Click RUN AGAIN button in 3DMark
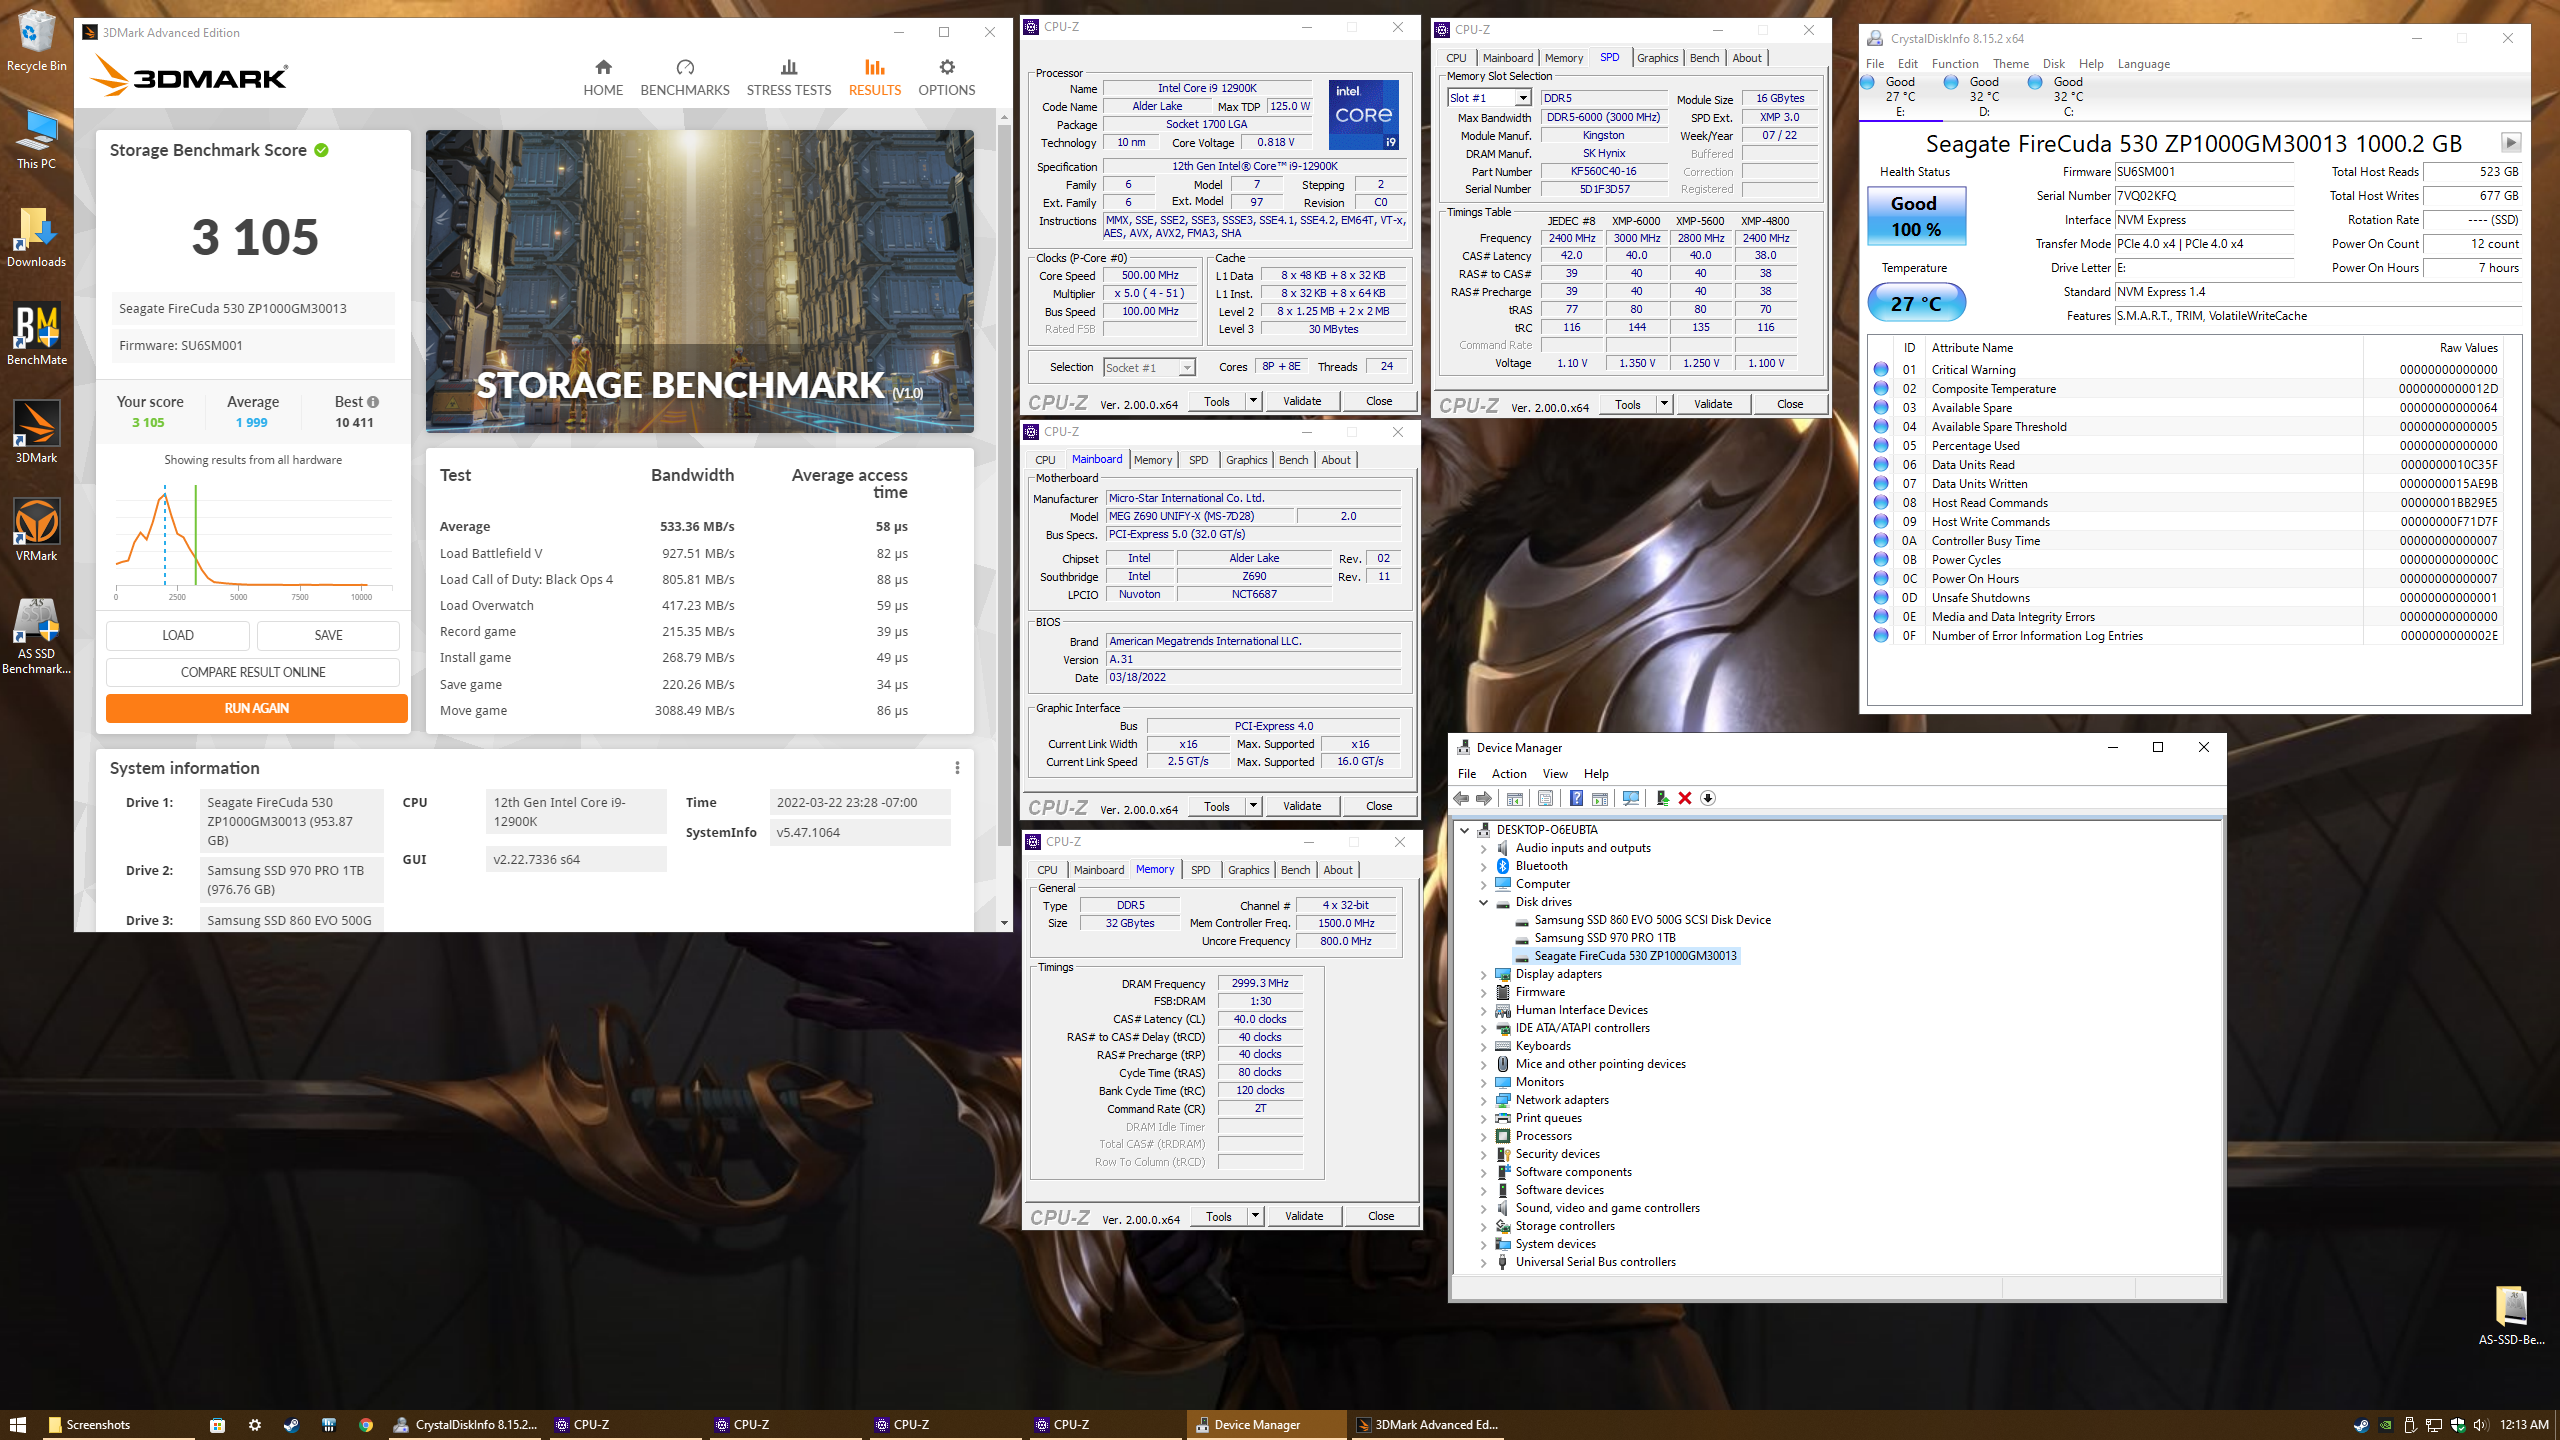The image size is (2560, 1440). click(256, 708)
